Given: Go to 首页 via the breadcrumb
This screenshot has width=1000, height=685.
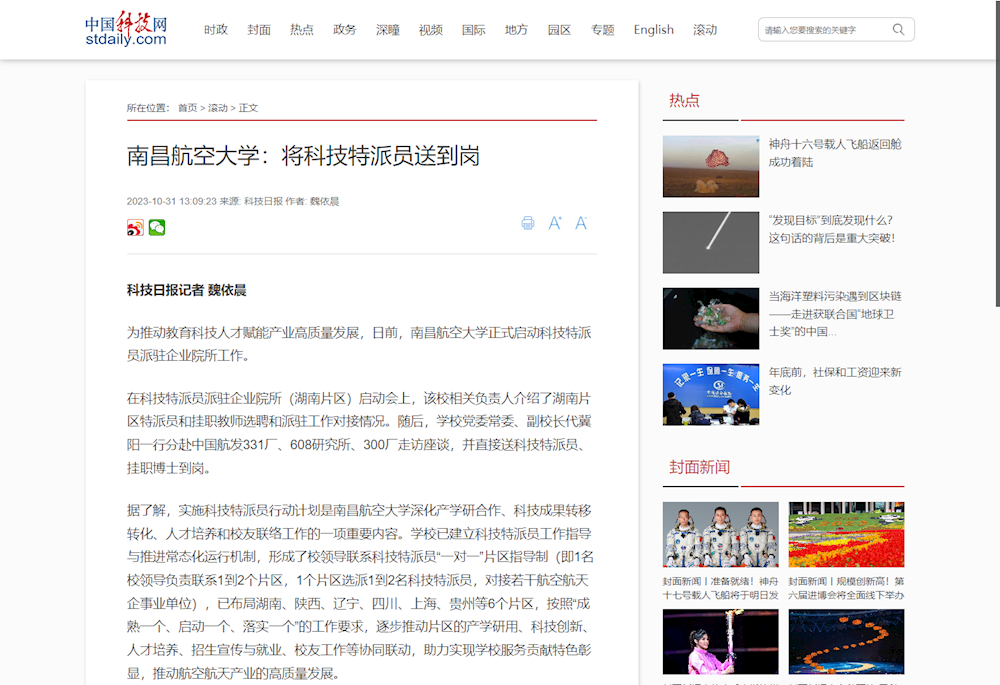Looking at the screenshot, I should [x=187, y=107].
